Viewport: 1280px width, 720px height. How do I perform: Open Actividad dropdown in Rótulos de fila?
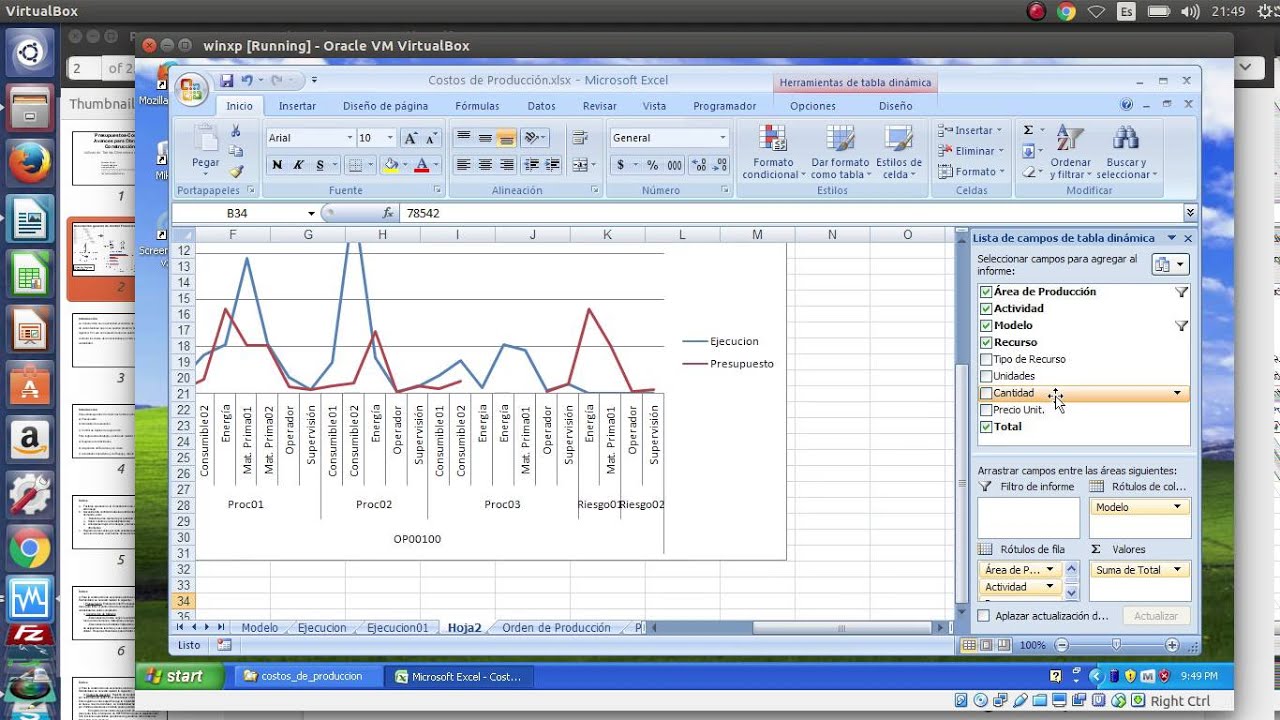(1049, 587)
